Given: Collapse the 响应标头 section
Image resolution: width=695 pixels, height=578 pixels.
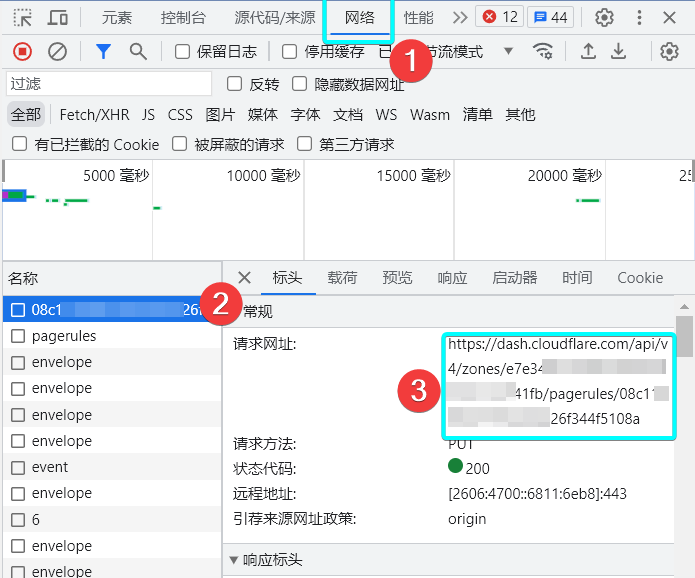Looking at the screenshot, I should [x=234, y=560].
